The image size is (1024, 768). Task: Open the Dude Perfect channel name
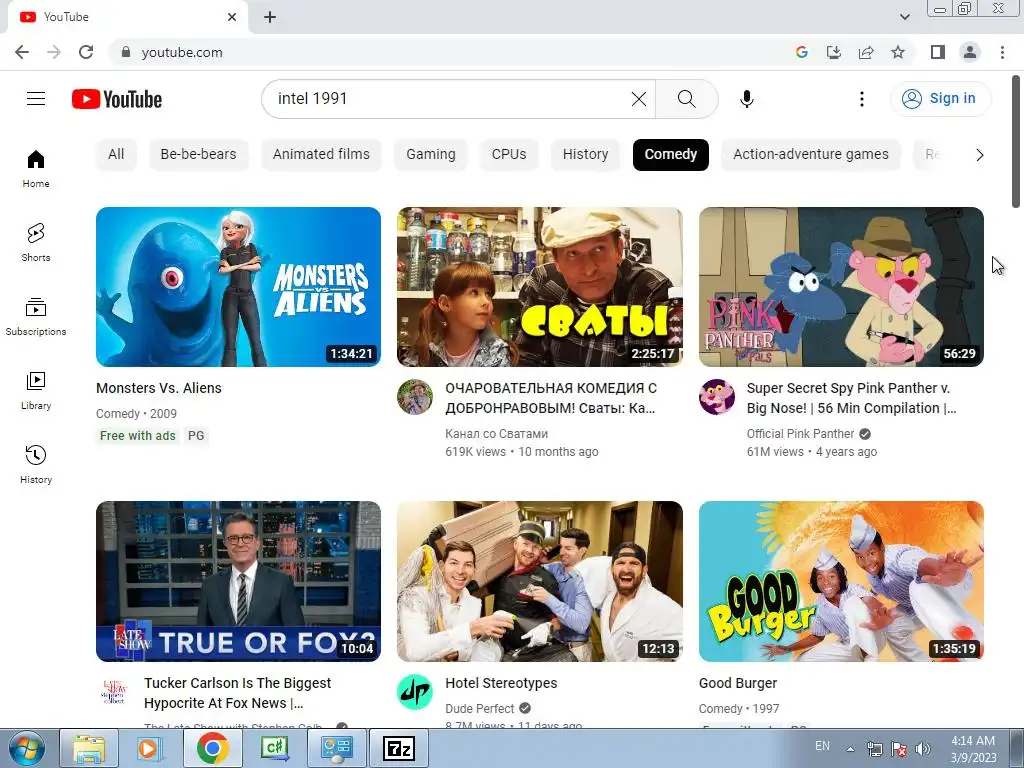pyautogui.click(x=479, y=709)
